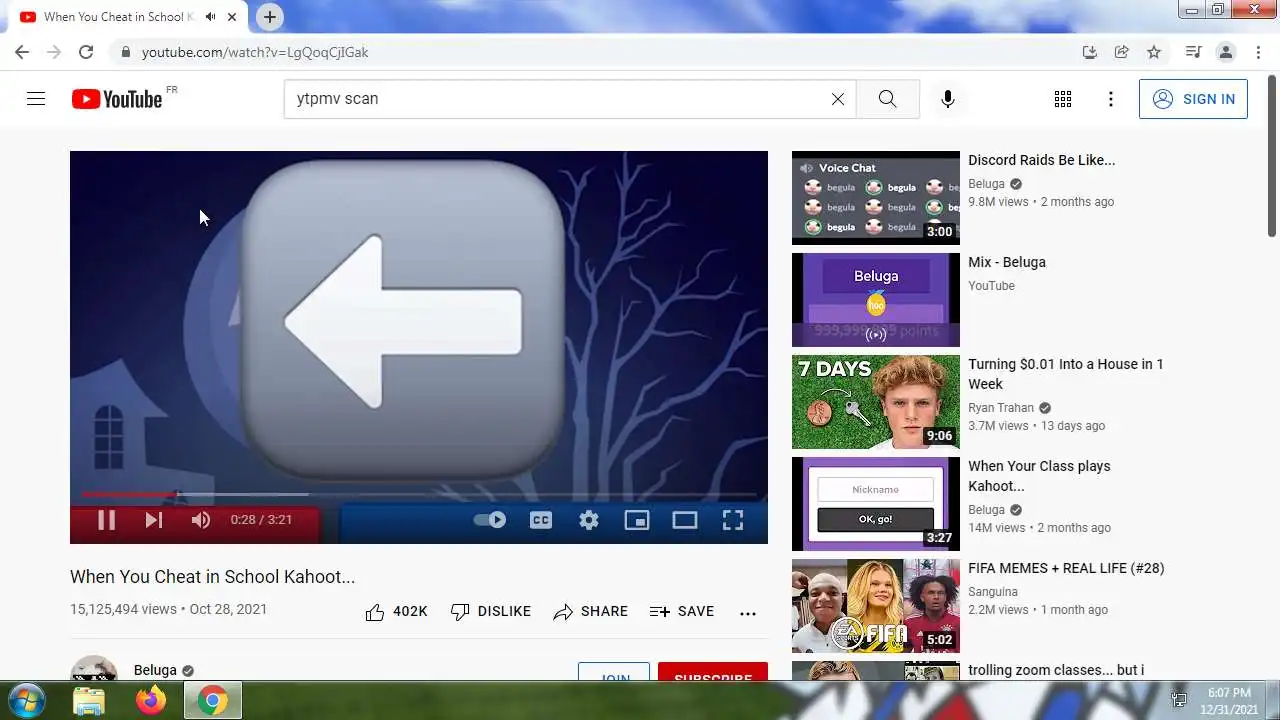Go to YouTube home via logo

click(x=117, y=99)
